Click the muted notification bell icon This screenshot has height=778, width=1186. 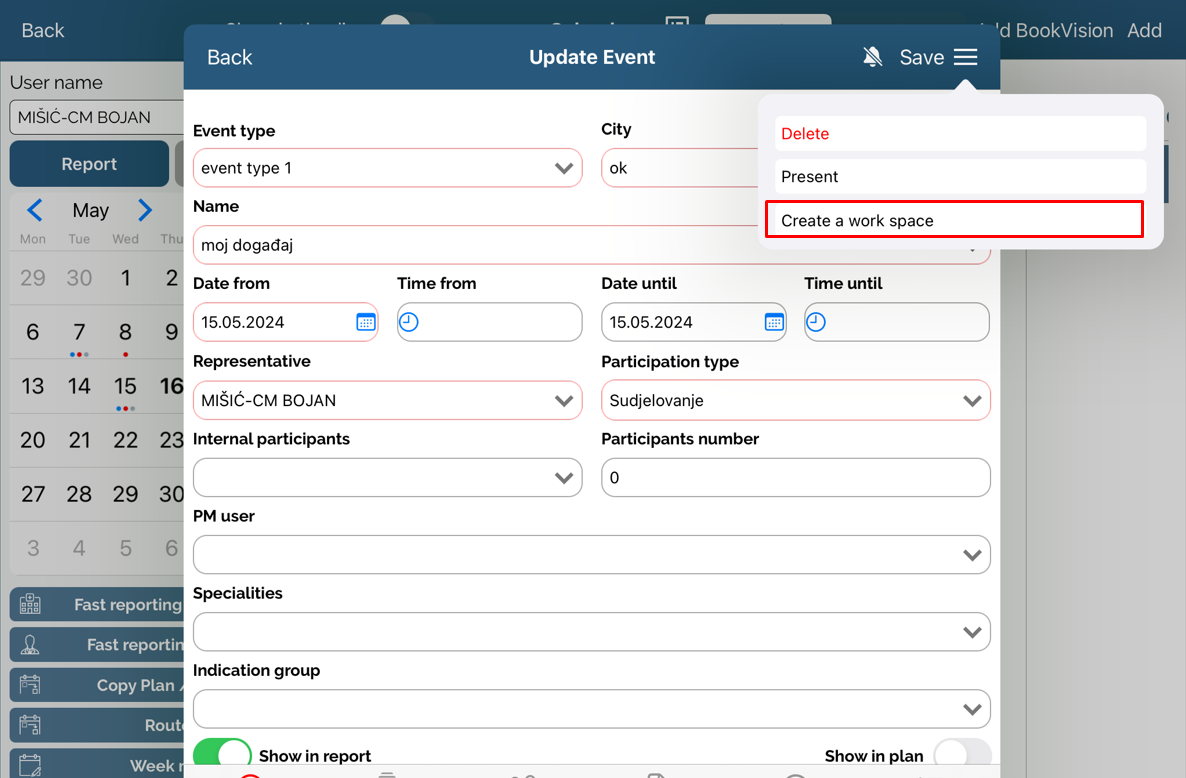click(x=872, y=57)
